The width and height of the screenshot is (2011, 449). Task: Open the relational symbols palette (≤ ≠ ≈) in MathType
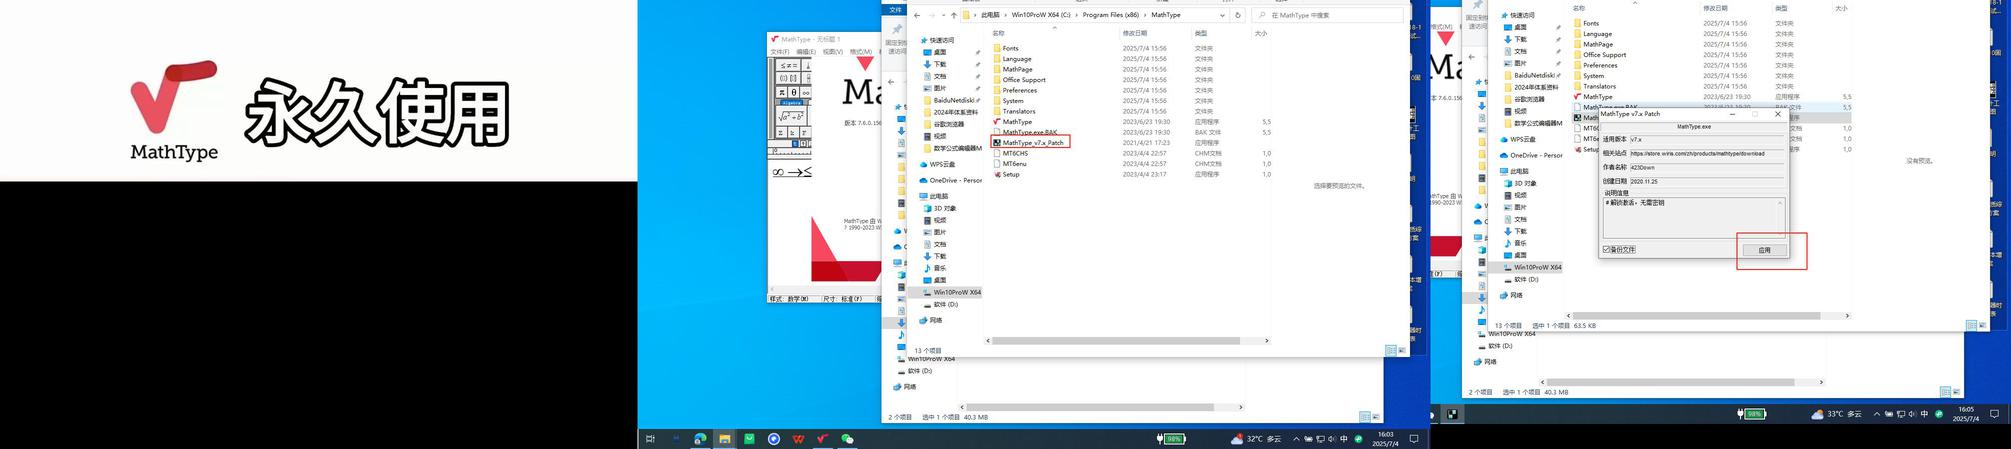(788, 66)
